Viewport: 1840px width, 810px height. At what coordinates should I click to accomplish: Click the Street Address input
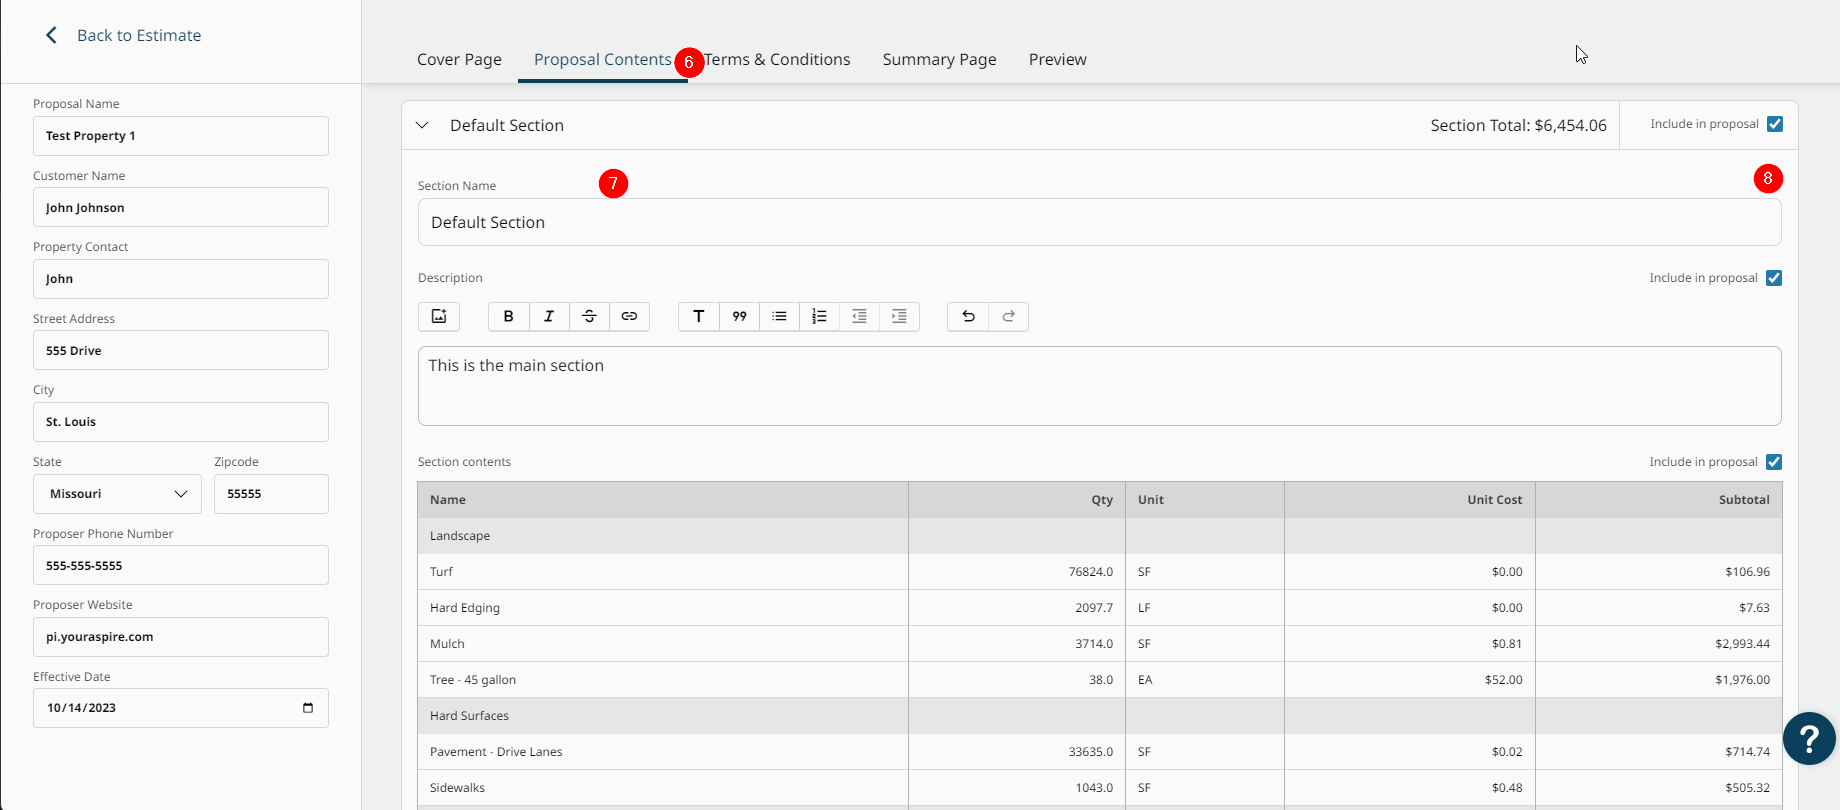[x=181, y=350]
